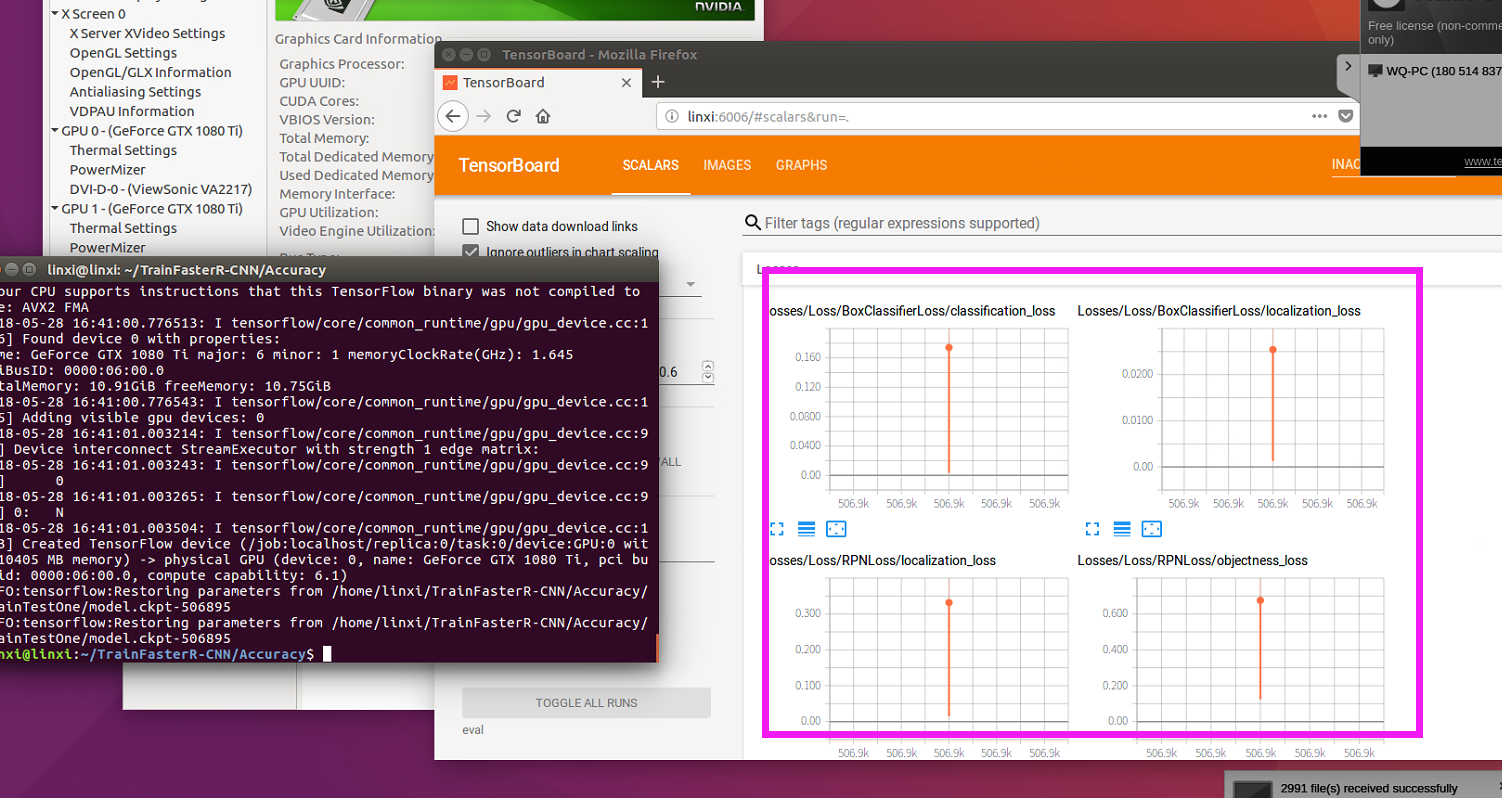The width and height of the screenshot is (1502, 798).
Task: Show site information icon in address bar
Action: pyautogui.click(x=673, y=117)
